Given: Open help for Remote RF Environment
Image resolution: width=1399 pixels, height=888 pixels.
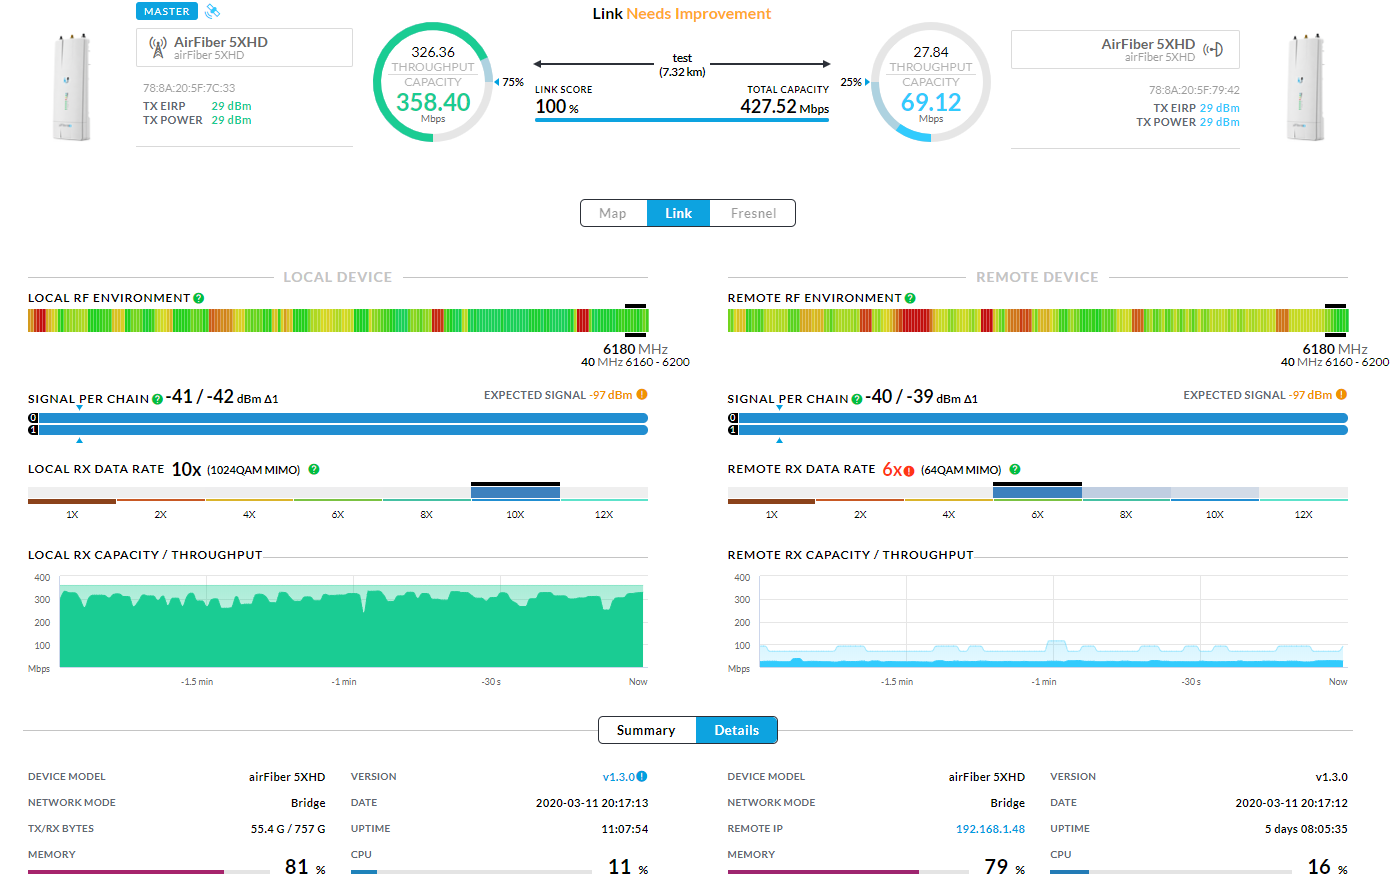Looking at the screenshot, I should click(910, 298).
